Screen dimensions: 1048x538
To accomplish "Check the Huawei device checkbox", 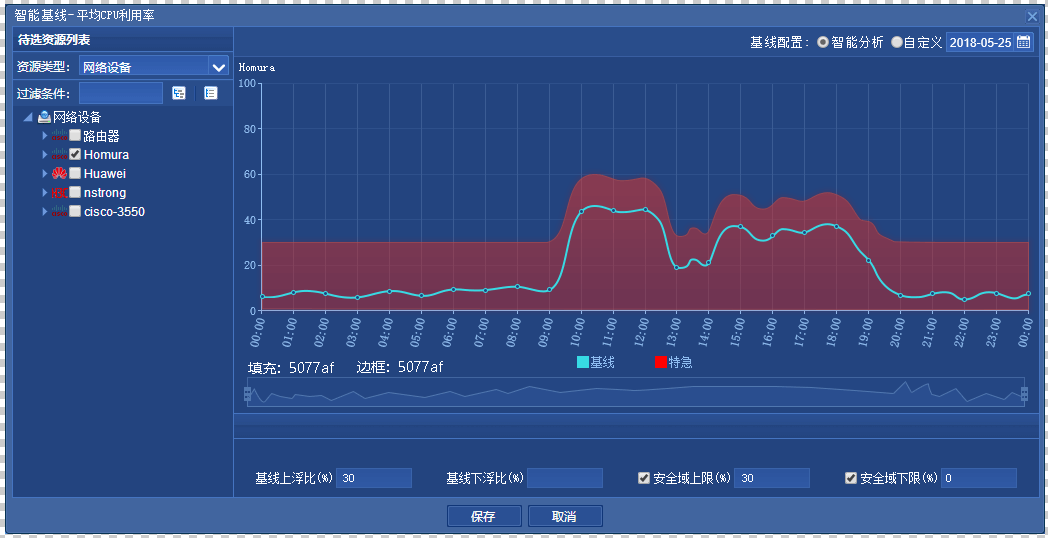I will pos(75,174).
